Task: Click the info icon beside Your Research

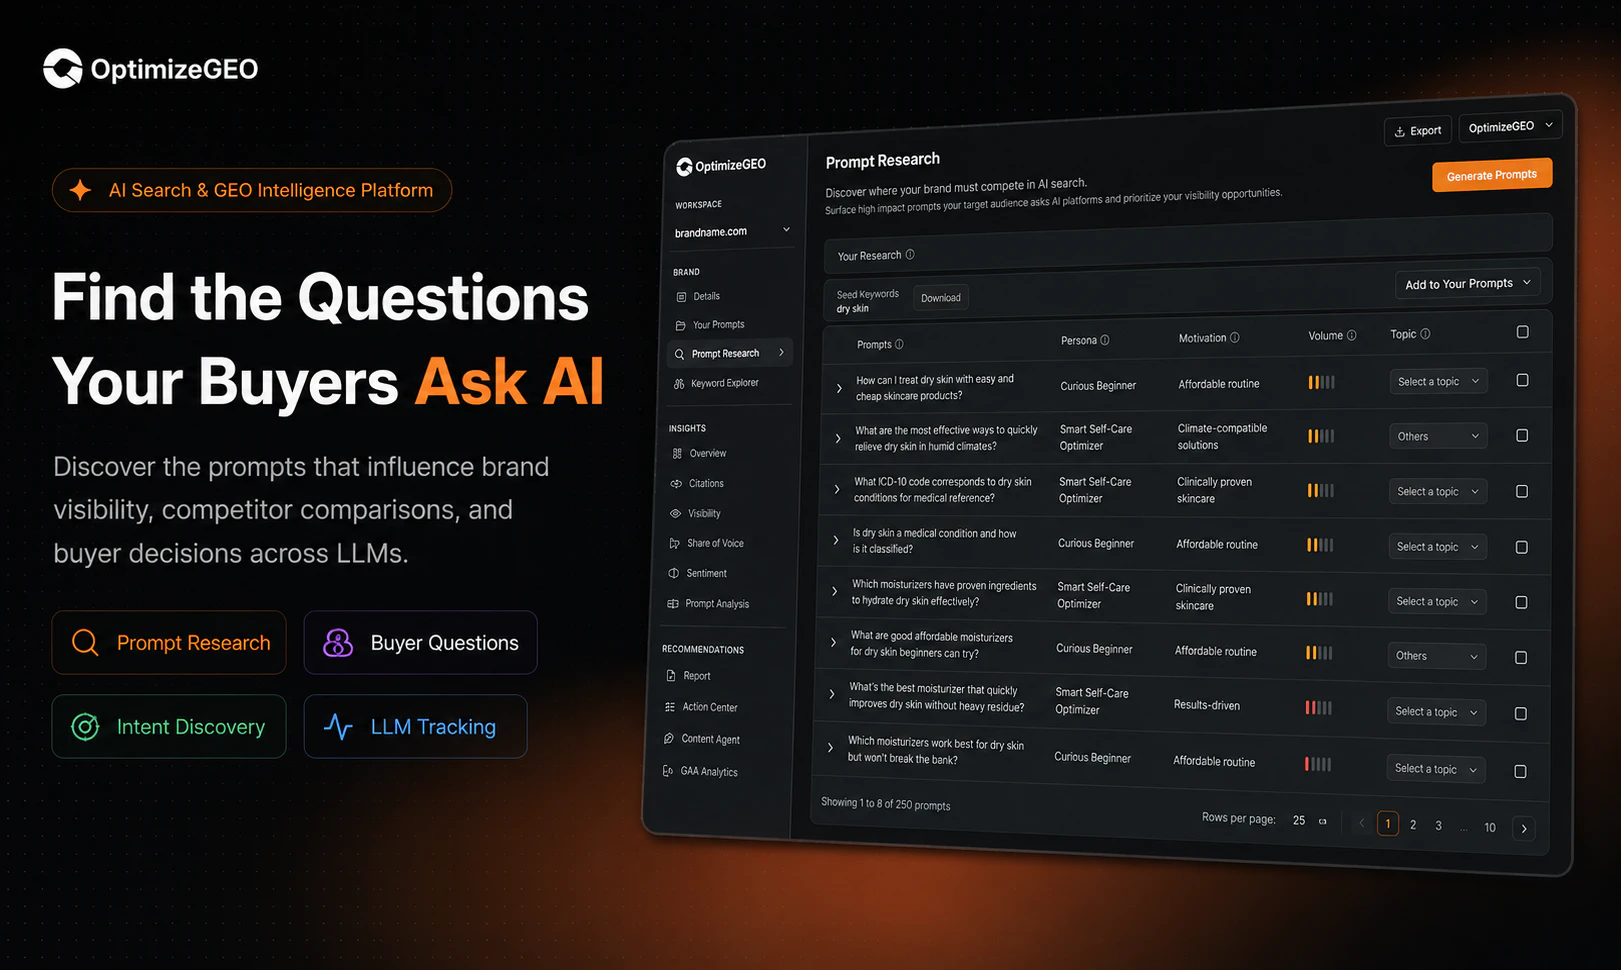Action: pos(910,254)
